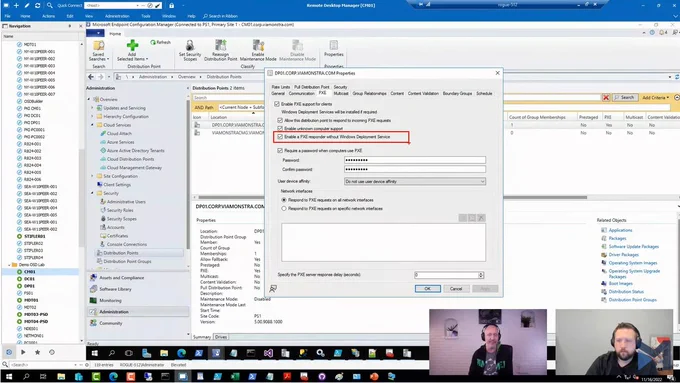This screenshot has width=680, height=383.
Task: Open the Boot Images related link
Action: pos(620,283)
